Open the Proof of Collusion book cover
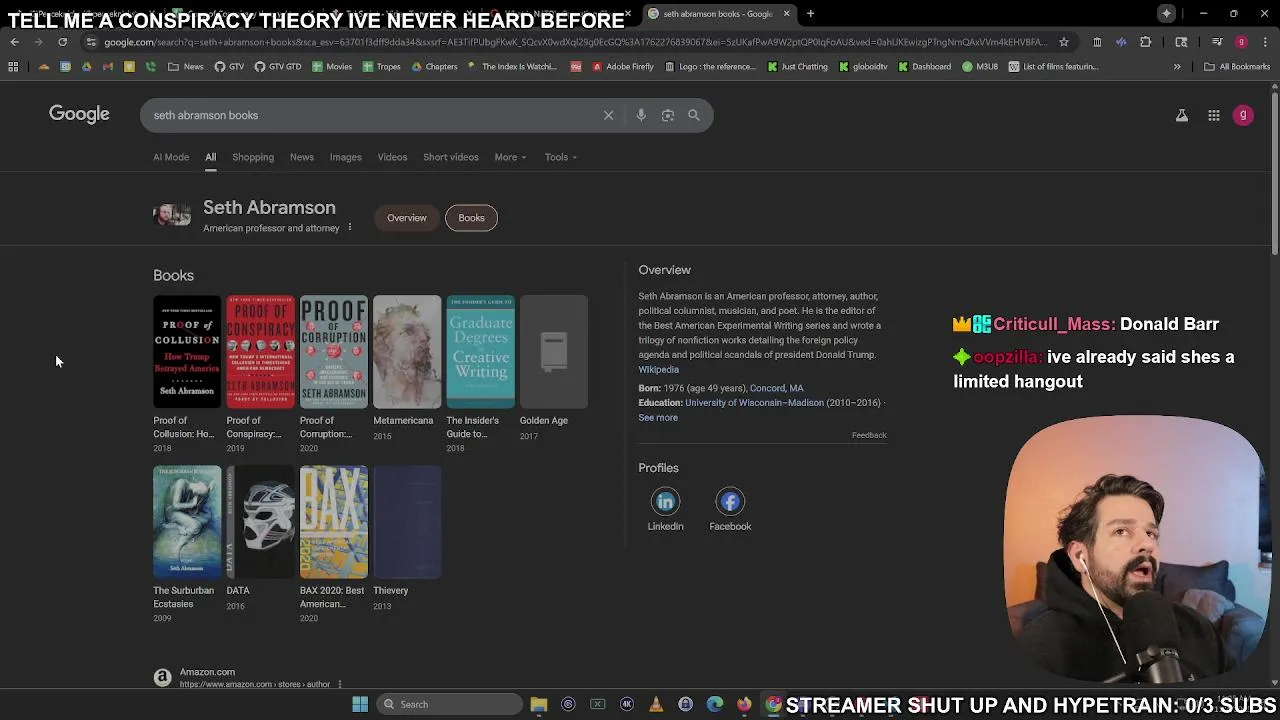 (187, 352)
